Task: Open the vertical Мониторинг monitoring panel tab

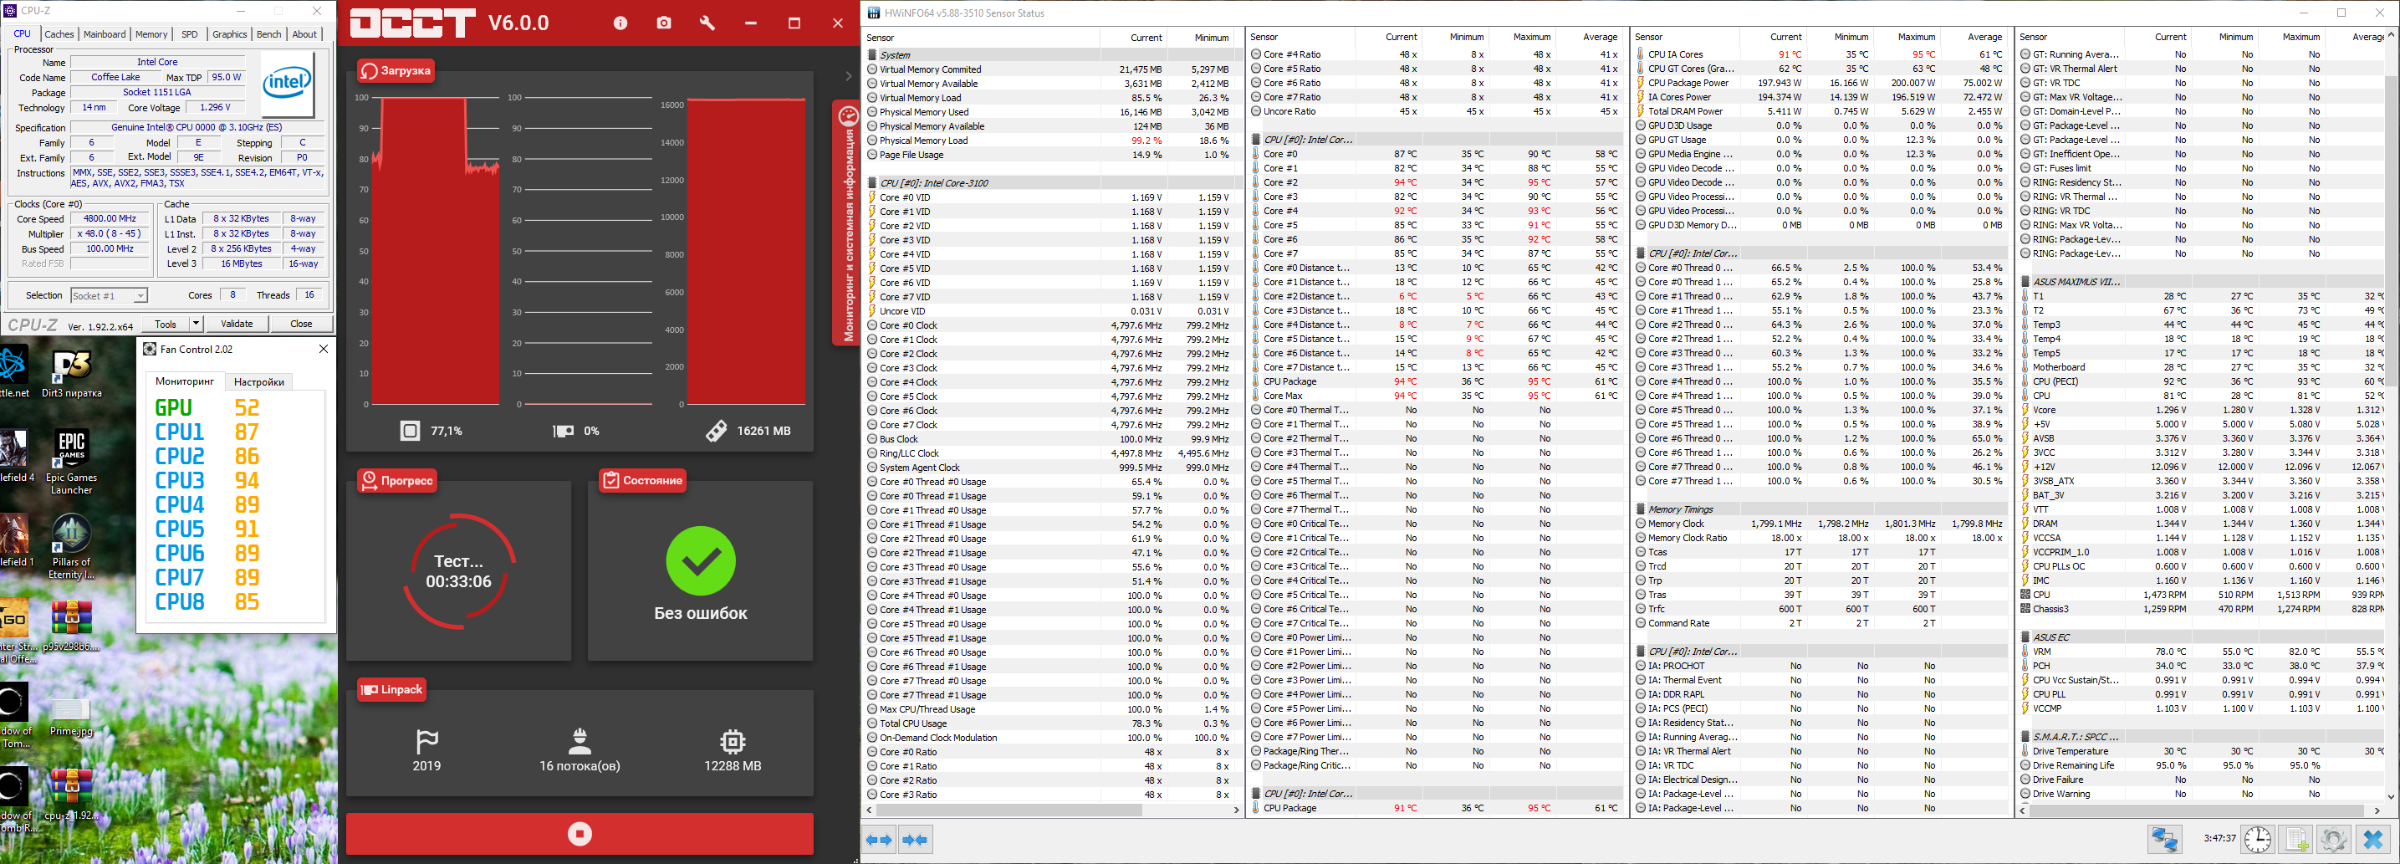Action: point(848,224)
